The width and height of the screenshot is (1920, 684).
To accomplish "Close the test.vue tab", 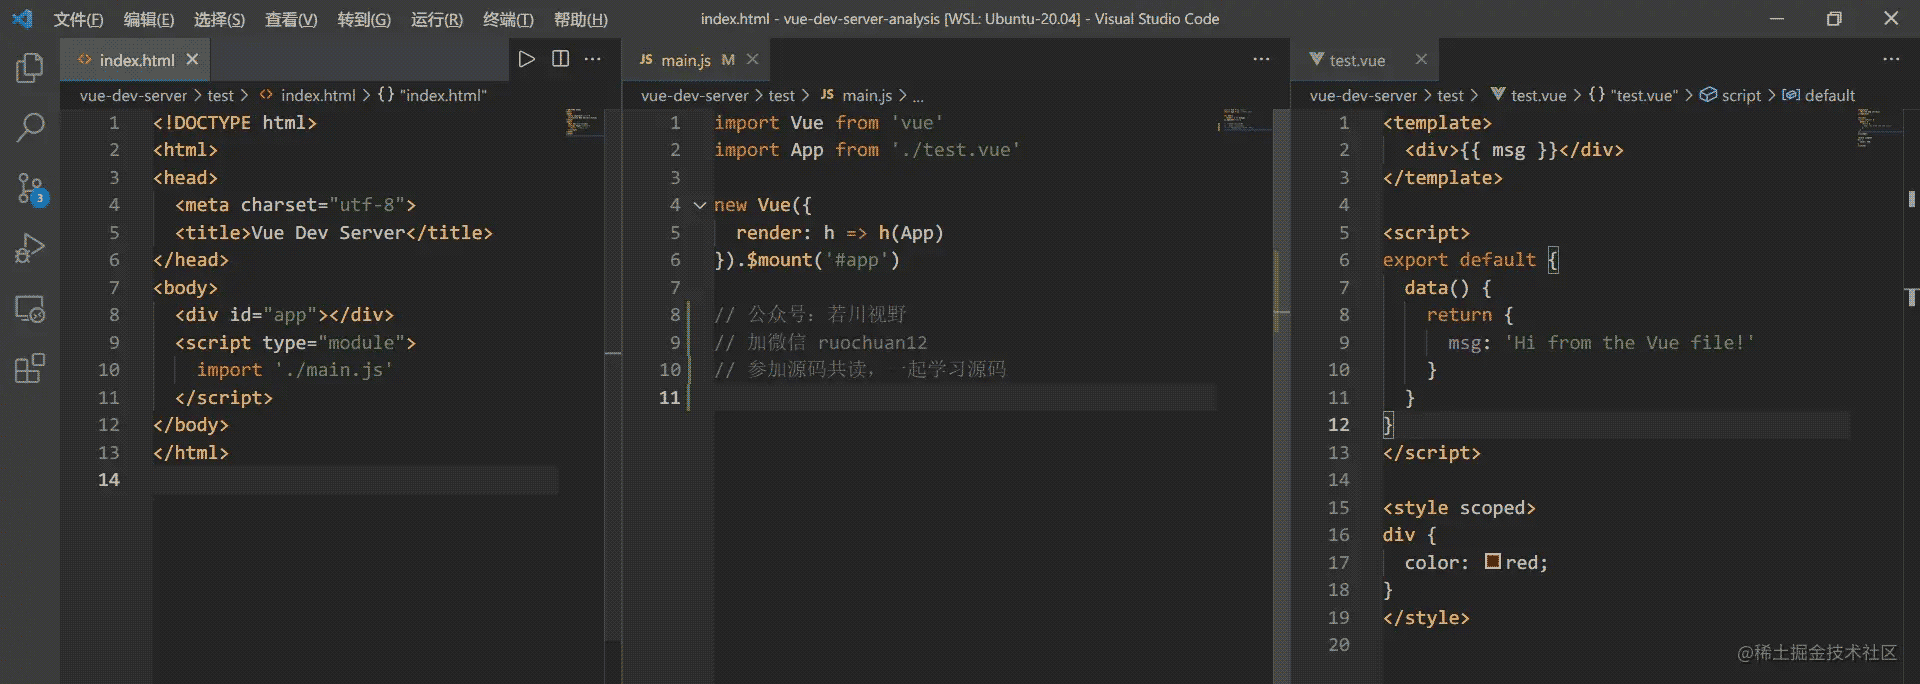I will click(x=1421, y=60).
